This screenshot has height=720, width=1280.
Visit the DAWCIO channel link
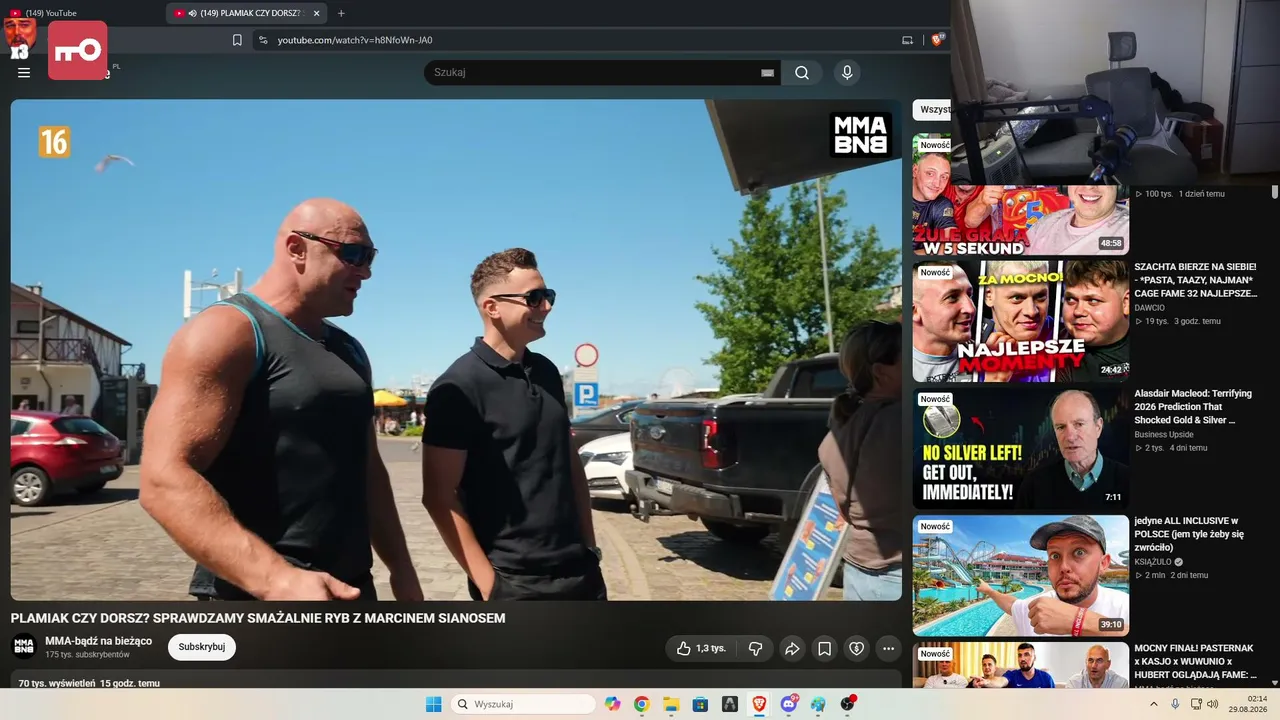coord(1150,308)
